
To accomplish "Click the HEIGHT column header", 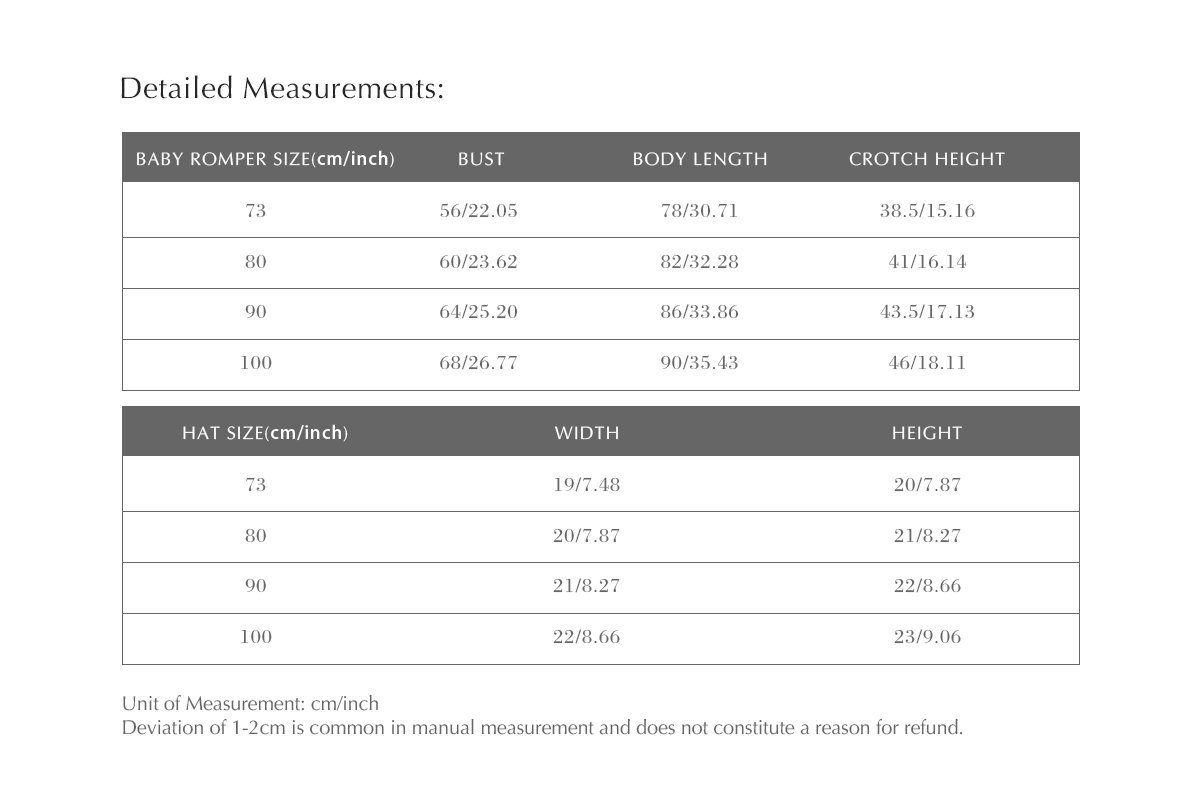I will click(927, 433).
